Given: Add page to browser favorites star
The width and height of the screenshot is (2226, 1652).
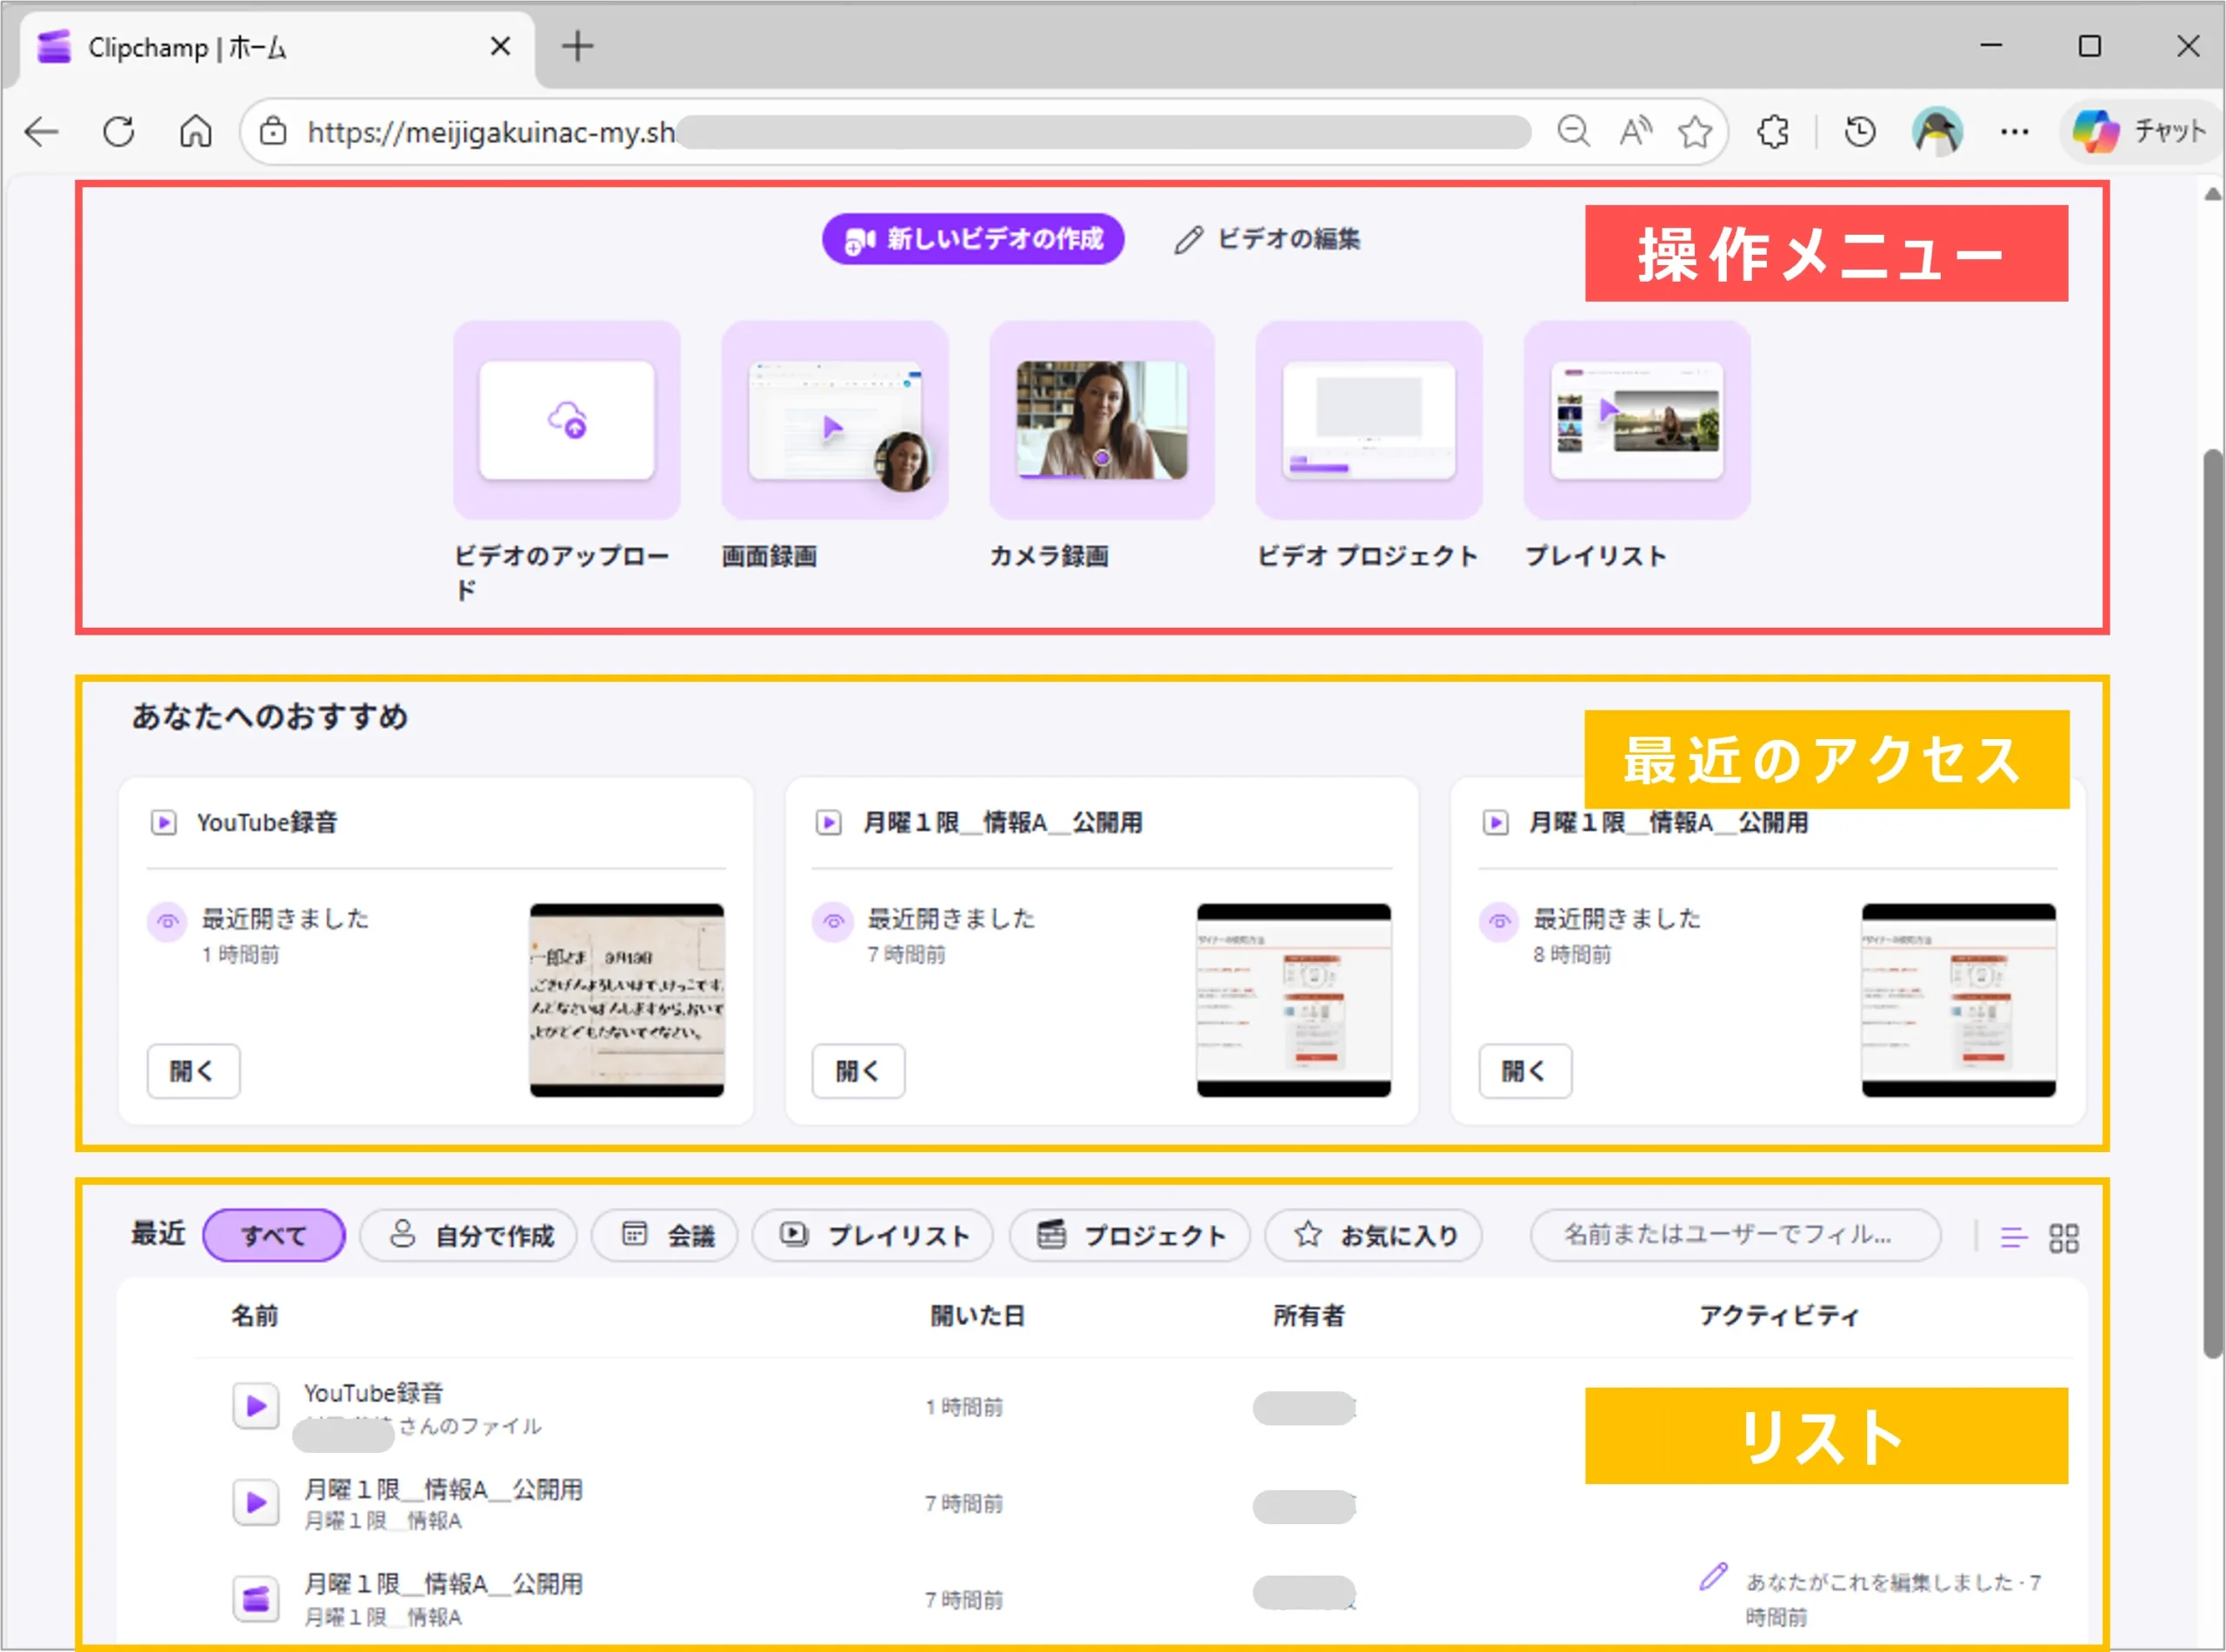Looking at the screenshot, I should pos(1695,132).
